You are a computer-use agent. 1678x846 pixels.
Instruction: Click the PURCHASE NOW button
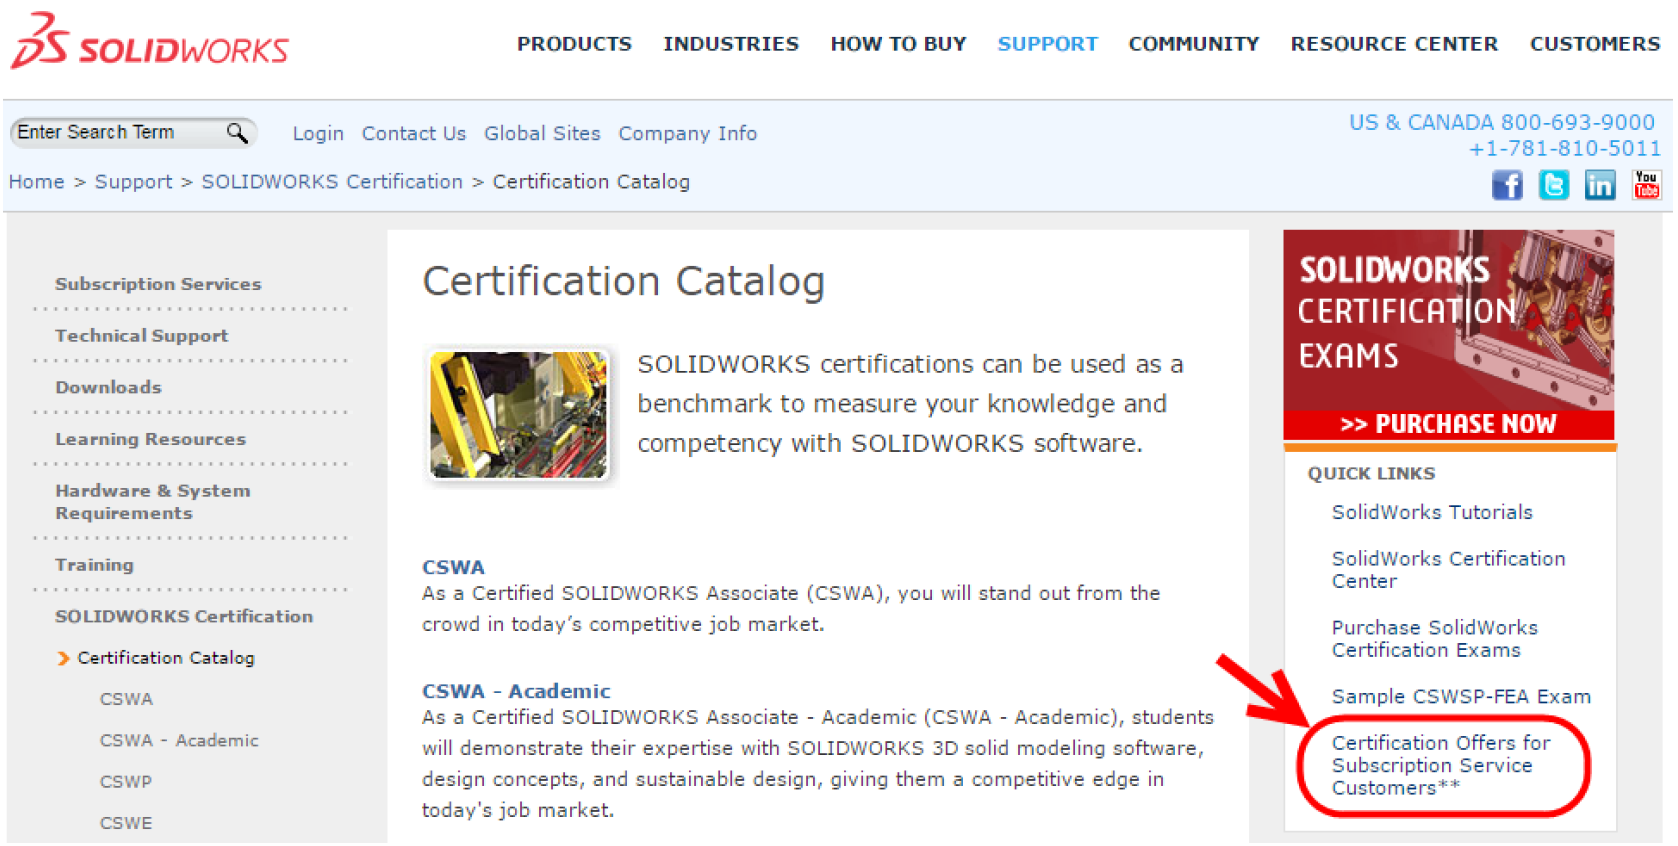[1448, 424]
